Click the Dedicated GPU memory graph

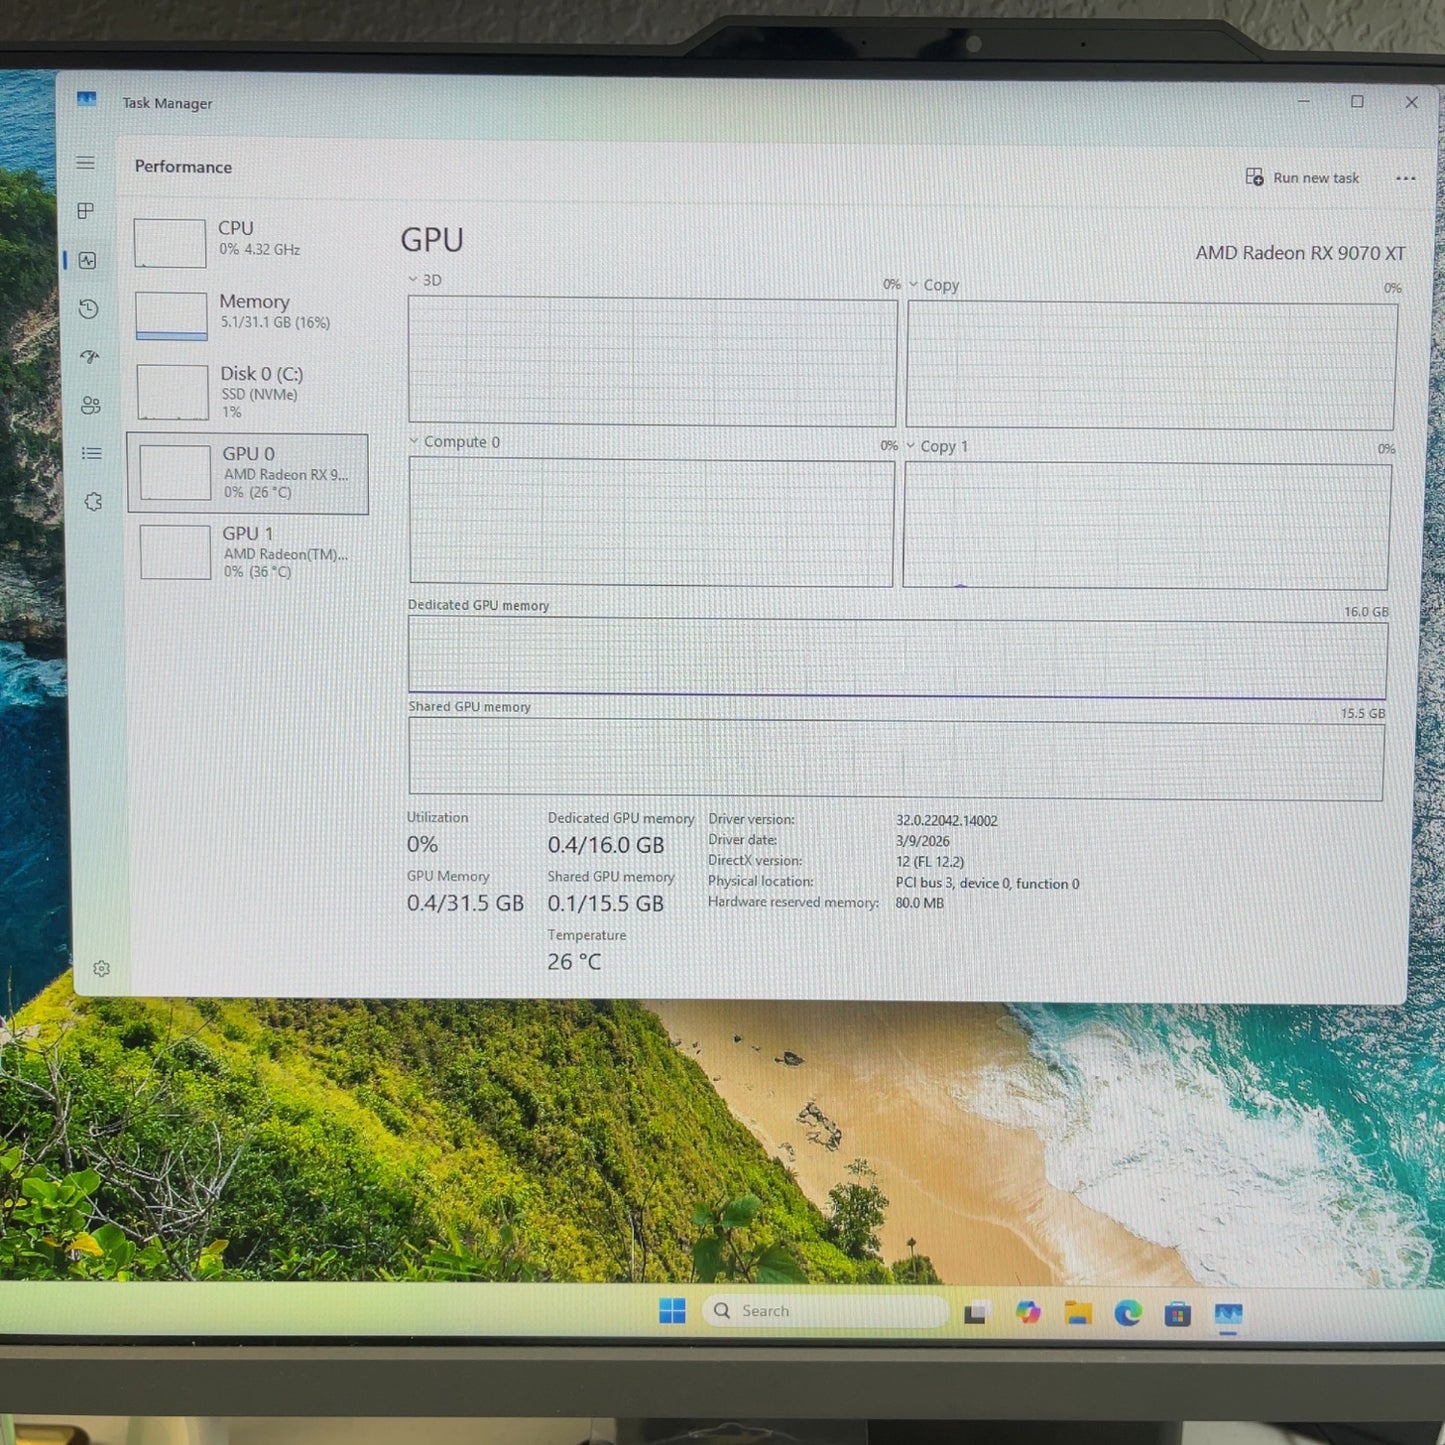(897, 658)
